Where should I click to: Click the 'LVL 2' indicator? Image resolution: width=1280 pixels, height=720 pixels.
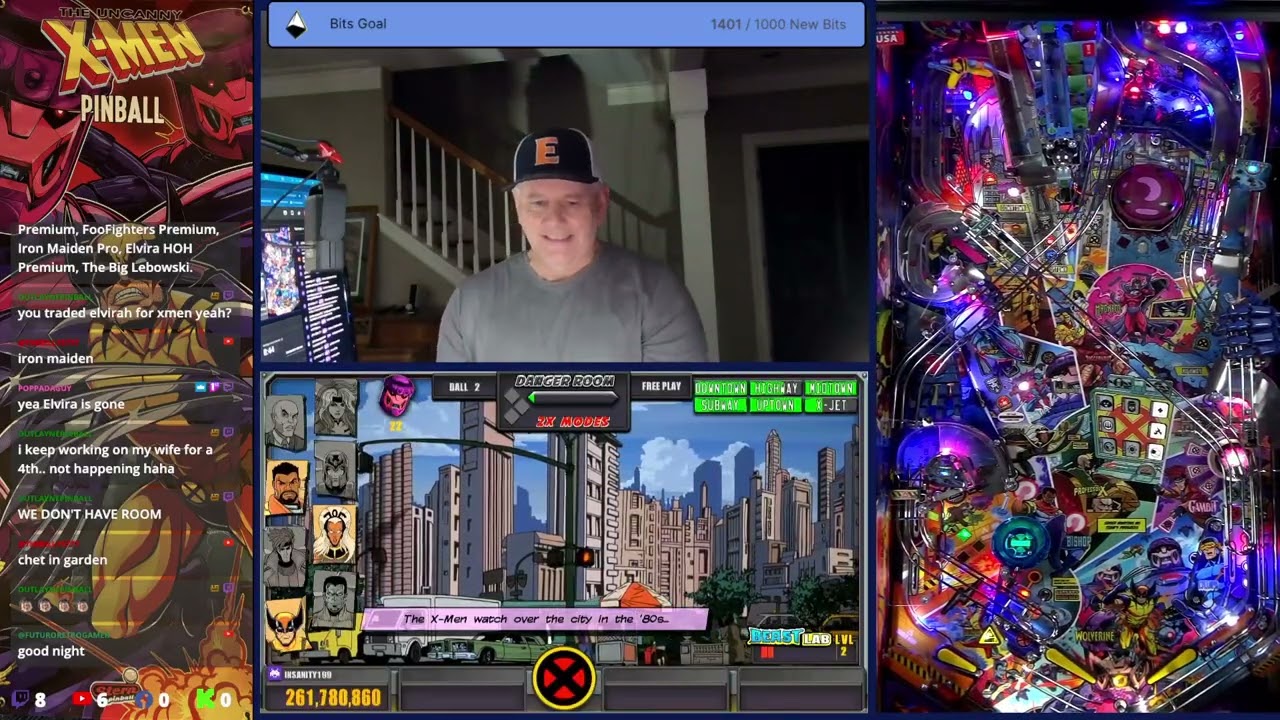pos(845,644)
